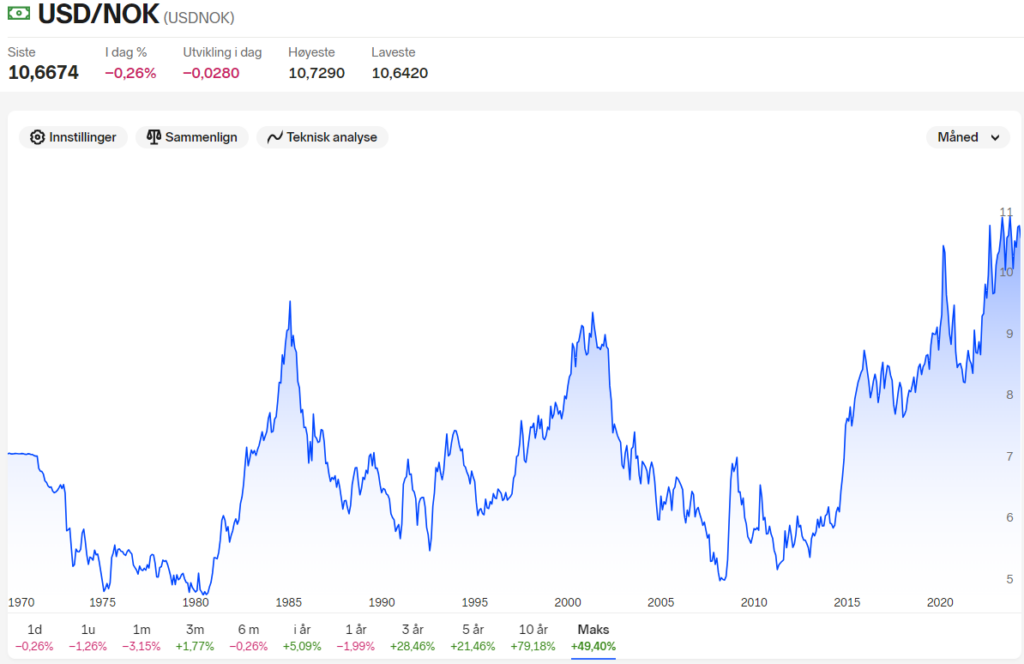Image resolution: width=1024 pixels, height=664 pixels.
Task: Select the 1d time range tab
Action: pyautogui.click(x=34, y=637)
